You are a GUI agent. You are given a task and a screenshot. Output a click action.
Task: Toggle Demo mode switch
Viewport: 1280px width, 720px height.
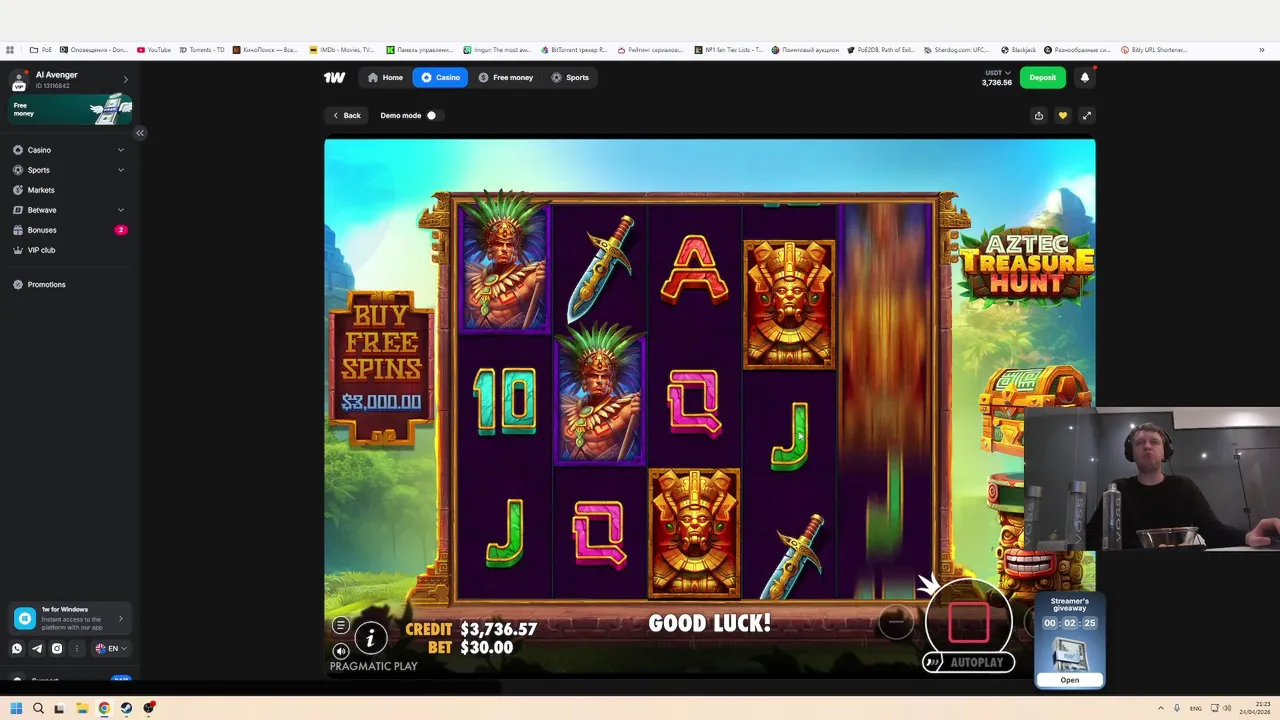[431, 115]
